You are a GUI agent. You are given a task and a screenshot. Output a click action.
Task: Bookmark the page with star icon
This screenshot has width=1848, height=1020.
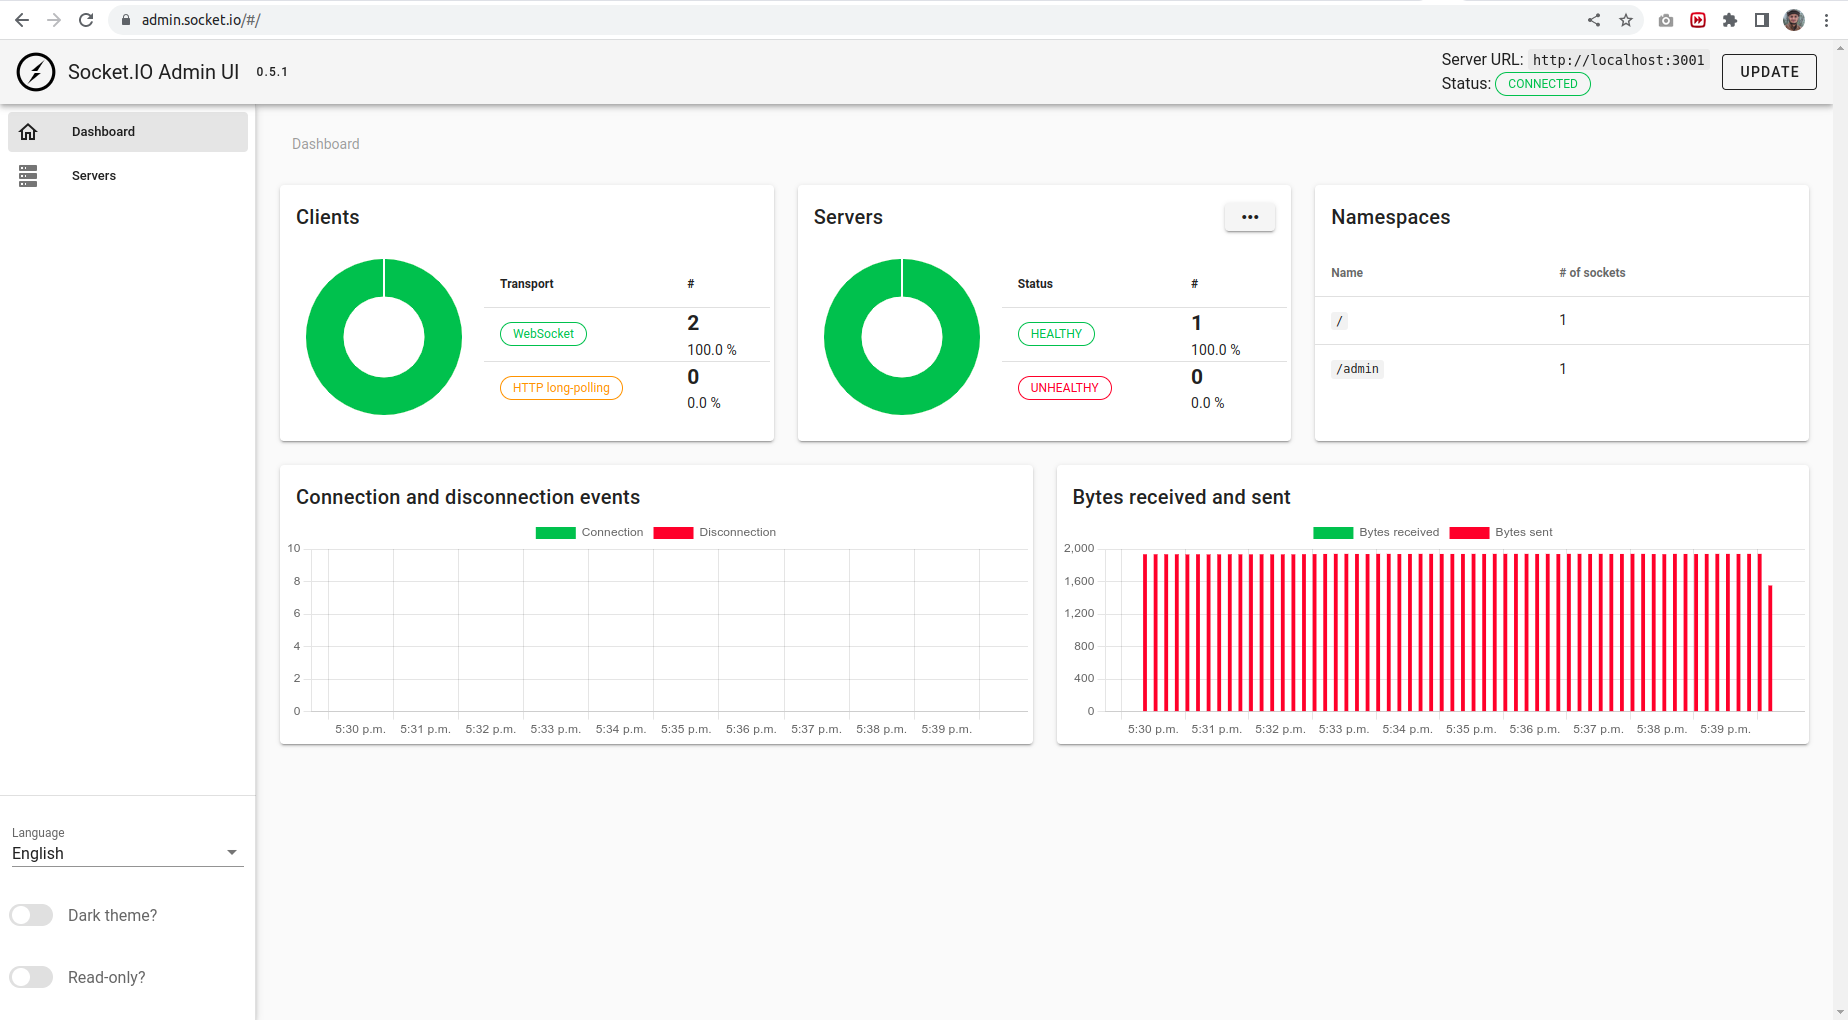point(1626,20)
